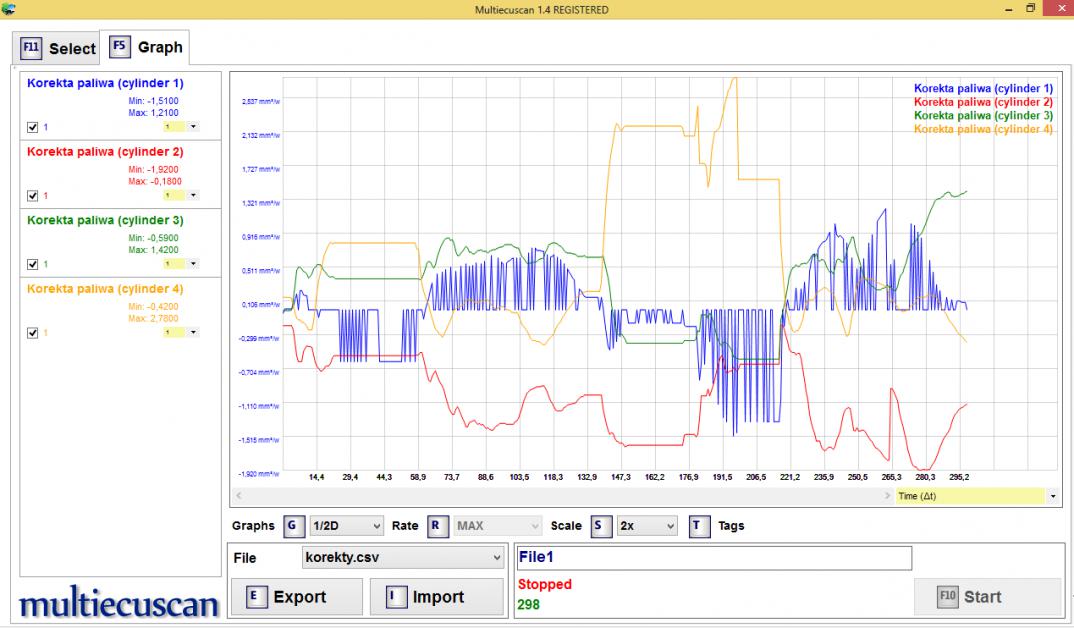The width and height of the screenshot is (1074, 628).
Task: Click the Import button
Action: tap(437, 596)
